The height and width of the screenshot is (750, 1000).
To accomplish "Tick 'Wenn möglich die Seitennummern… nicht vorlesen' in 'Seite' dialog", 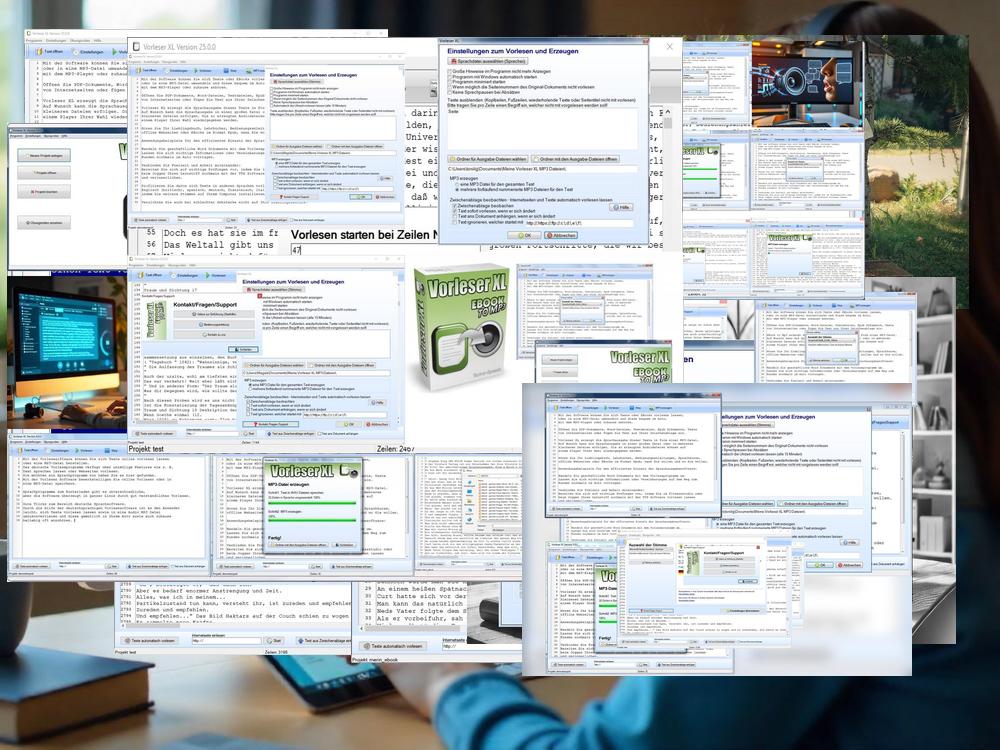I will coord(450,87).
